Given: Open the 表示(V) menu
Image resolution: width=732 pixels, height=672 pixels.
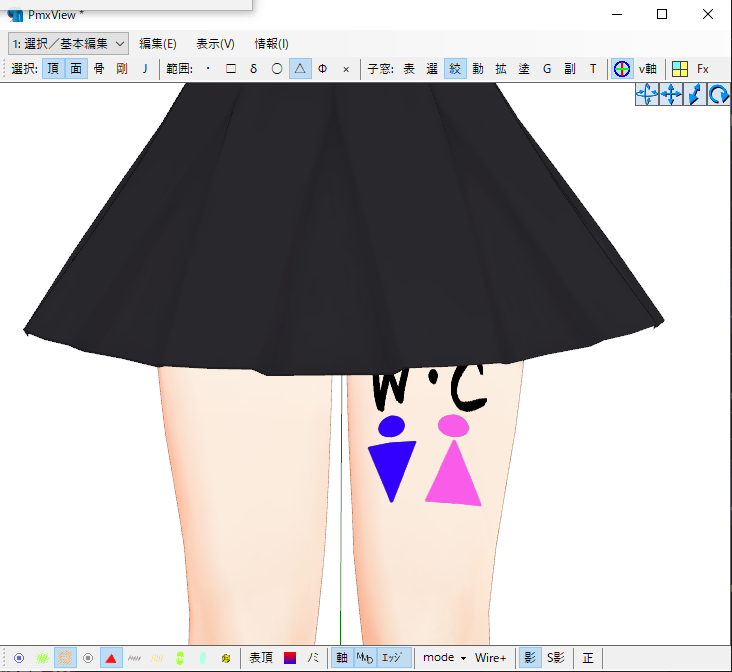Looking at the screenshot, I should (x=215, y=44).
